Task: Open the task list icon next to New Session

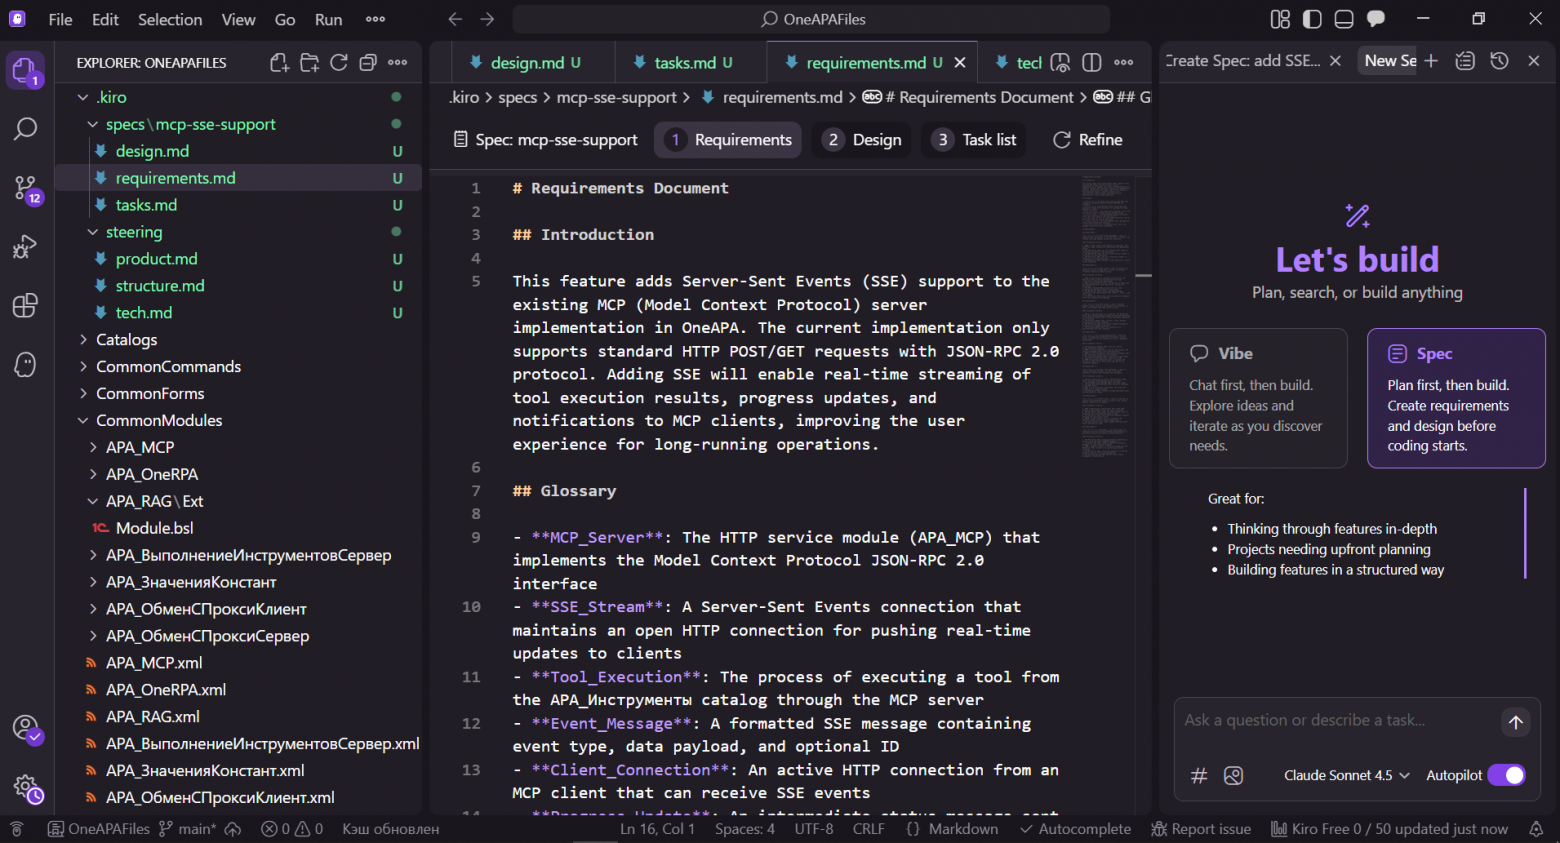Action: (1465, 60)
